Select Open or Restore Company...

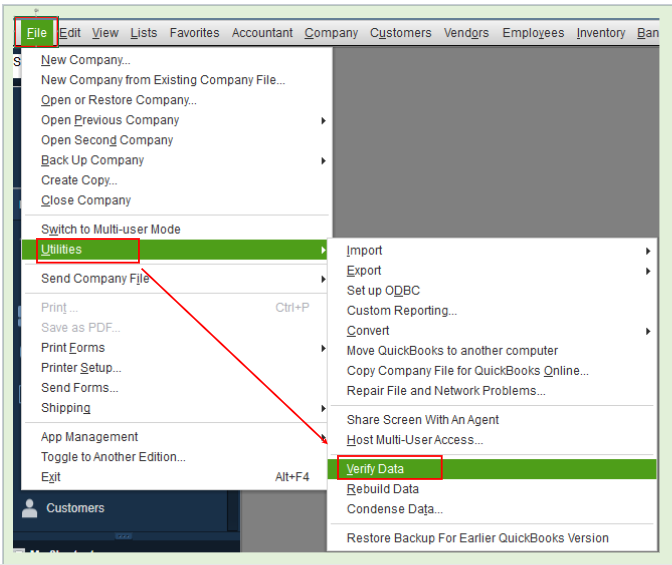coord(176,100)
